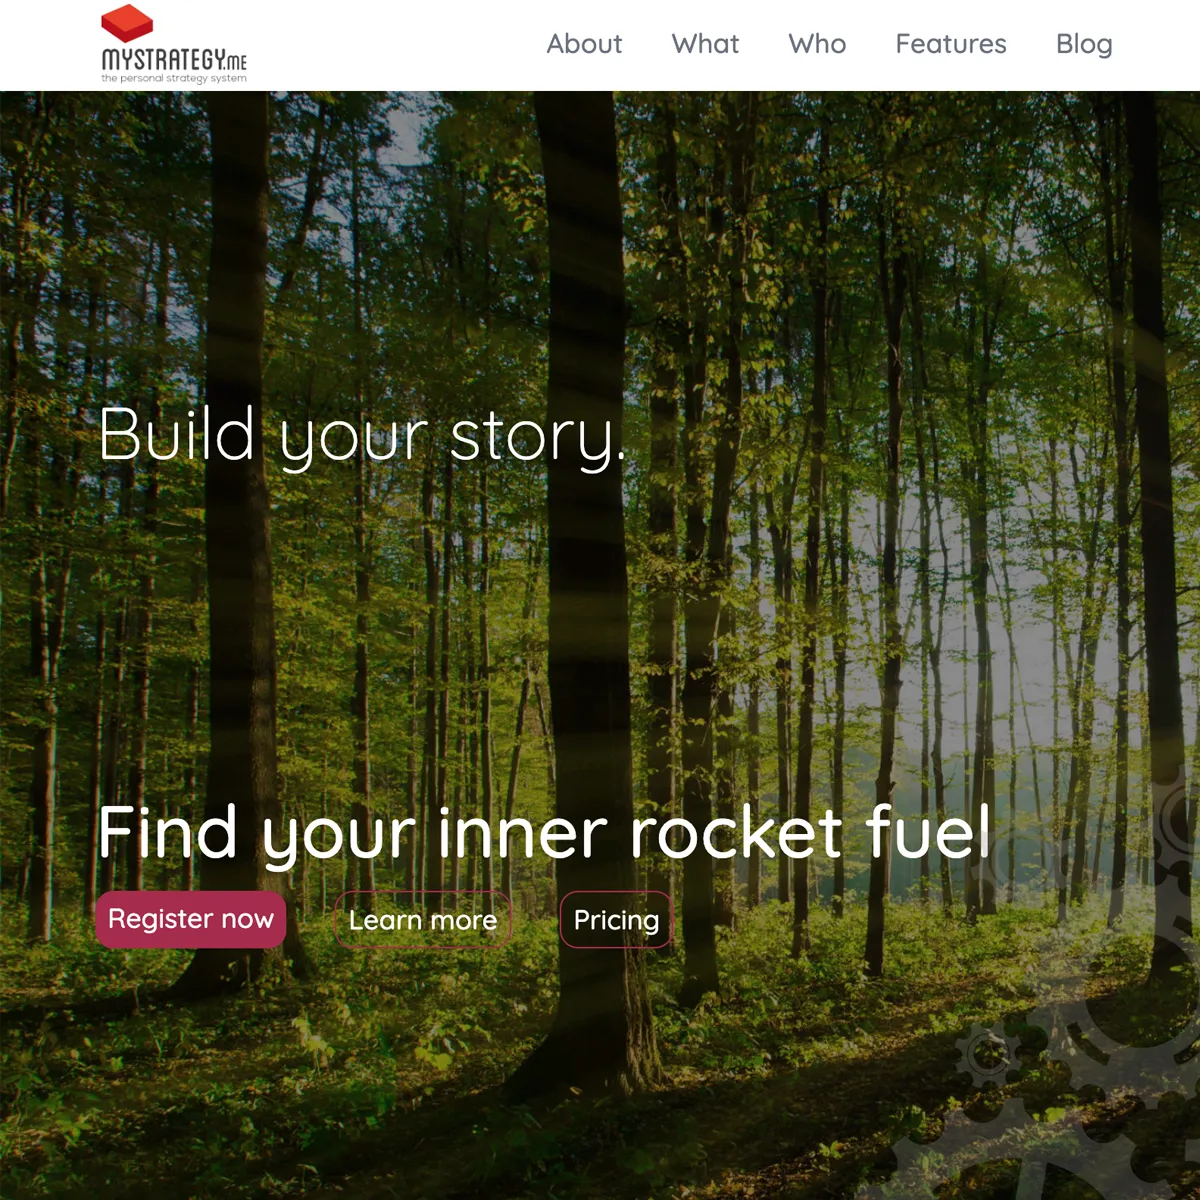
Task: Click the 'Find your inner rocket fuel' headline
Action: tap(545, 832)
